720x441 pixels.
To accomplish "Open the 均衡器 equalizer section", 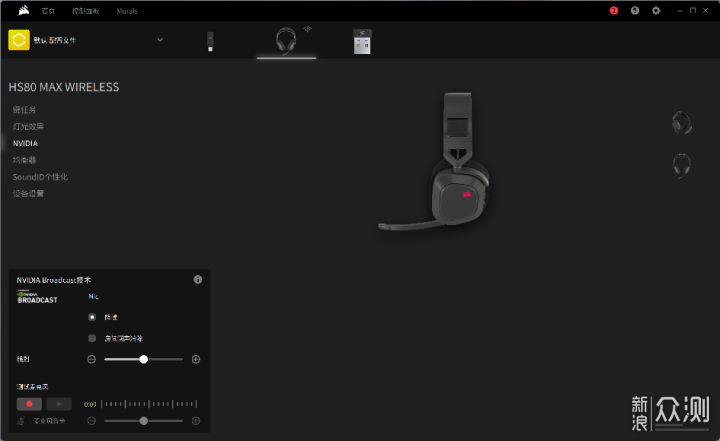I will [24, 160].
